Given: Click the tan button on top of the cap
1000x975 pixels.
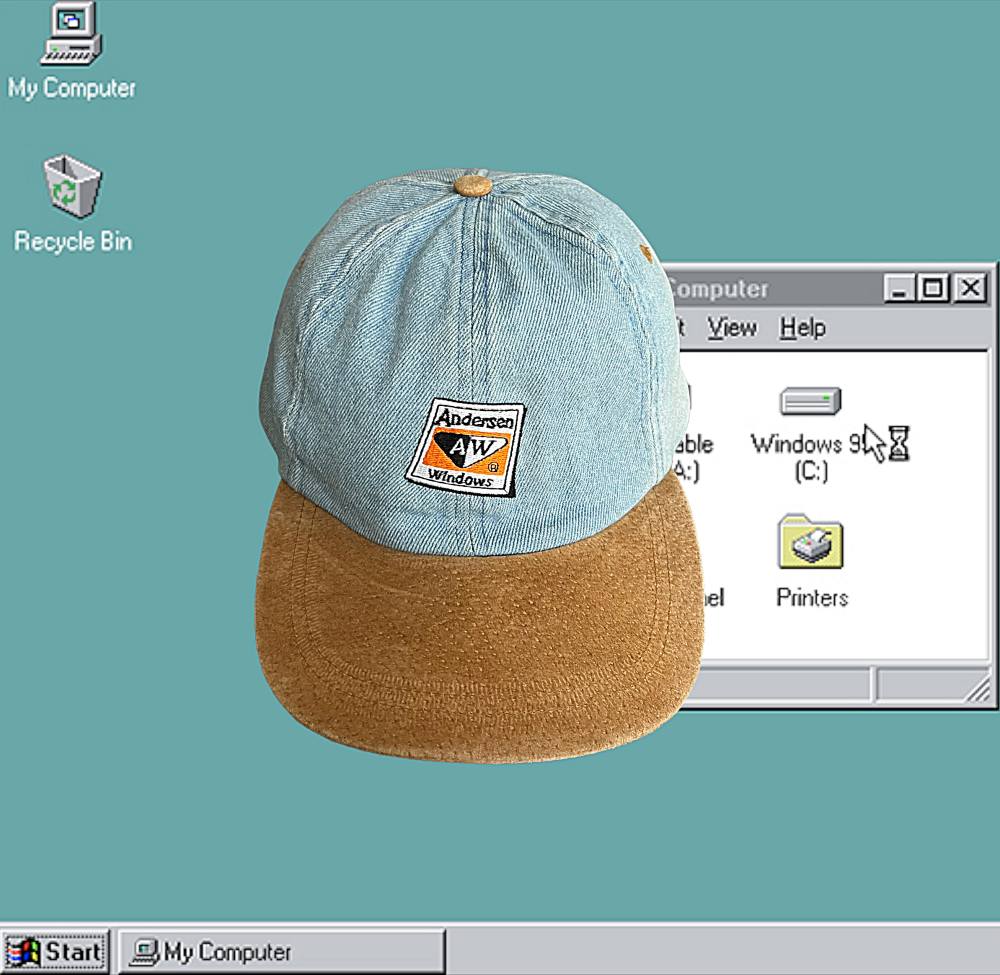Looking at the screenshot, I should (x=472, y=185).
